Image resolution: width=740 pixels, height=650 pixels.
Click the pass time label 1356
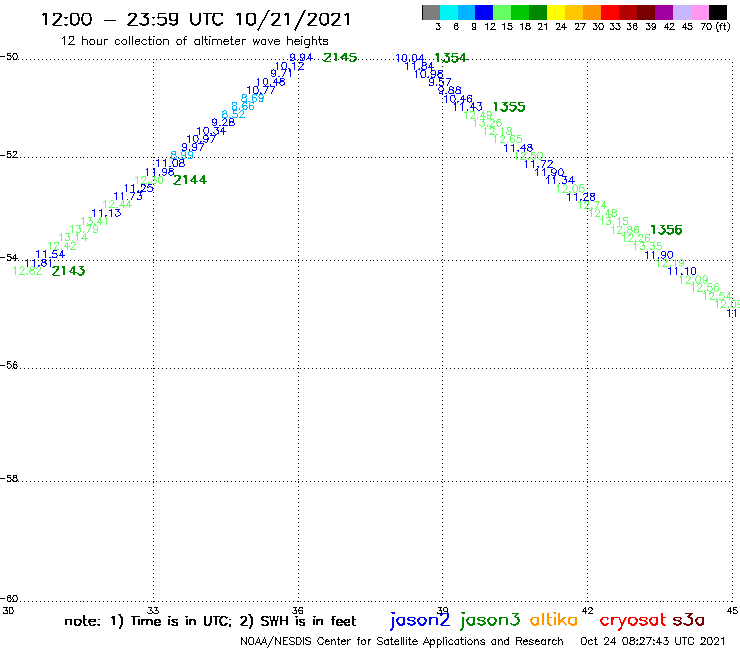[x=666, y=230]
